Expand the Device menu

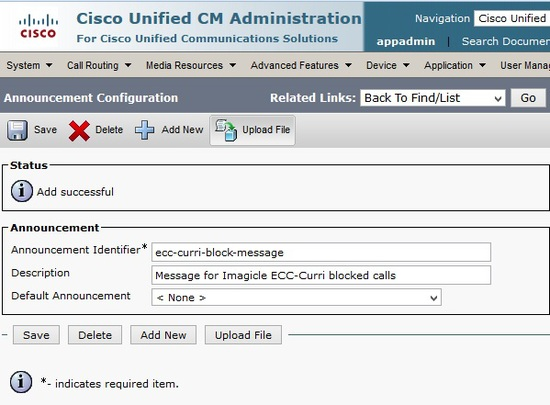coord(388,65)
